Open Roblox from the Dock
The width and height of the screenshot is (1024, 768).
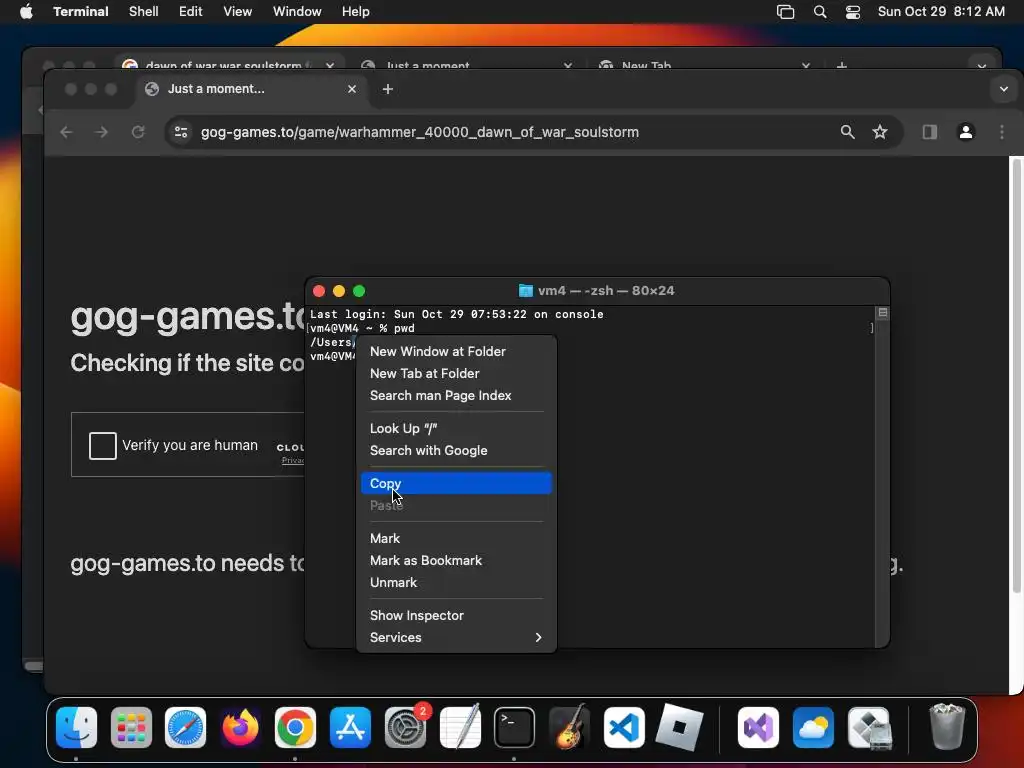tap(679, 727)
